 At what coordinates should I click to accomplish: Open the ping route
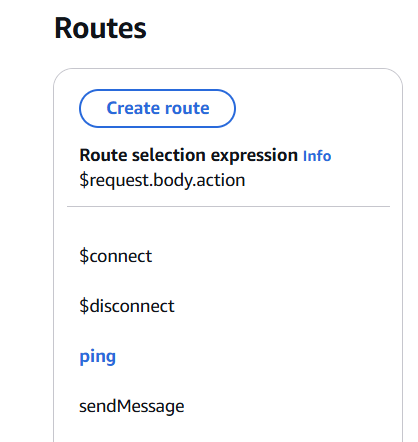pos(98,357)
